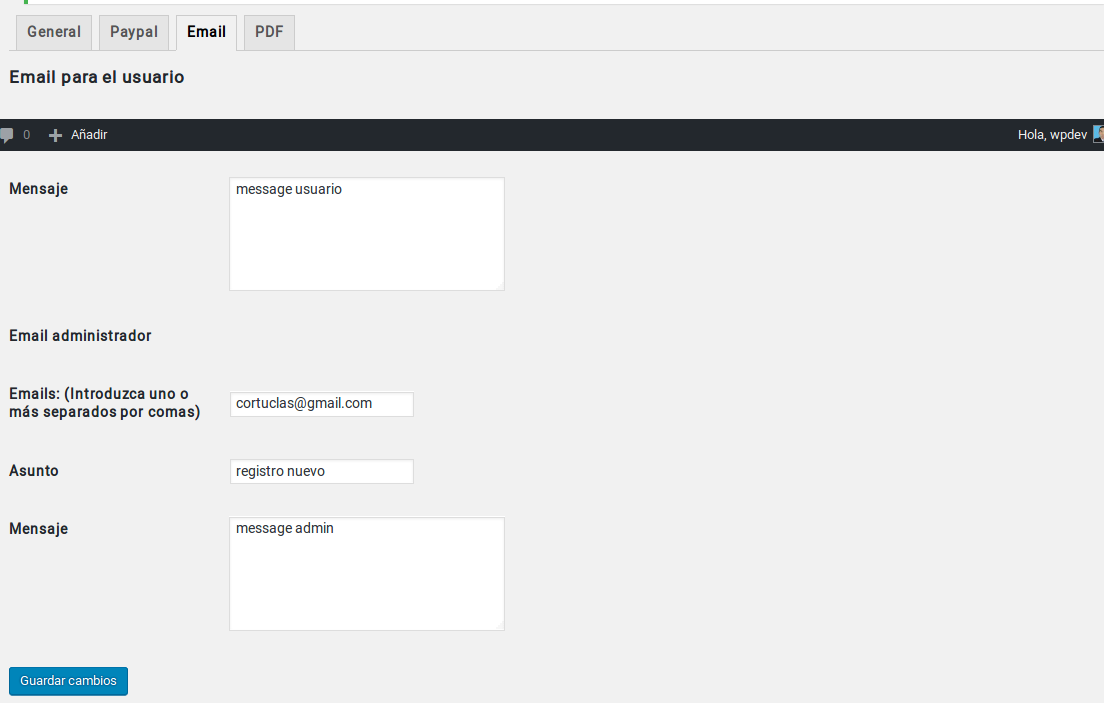
Task: Grab resize handle of message admin textarea
Action: pos(500,626)
